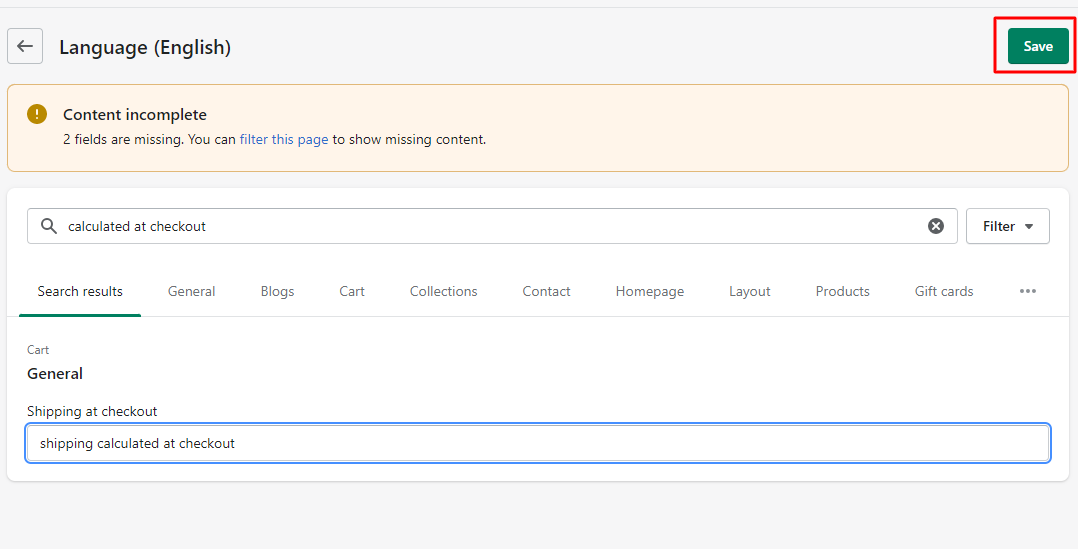Click the Filter dropdown caret arrow

click(x=1029, y=227)
